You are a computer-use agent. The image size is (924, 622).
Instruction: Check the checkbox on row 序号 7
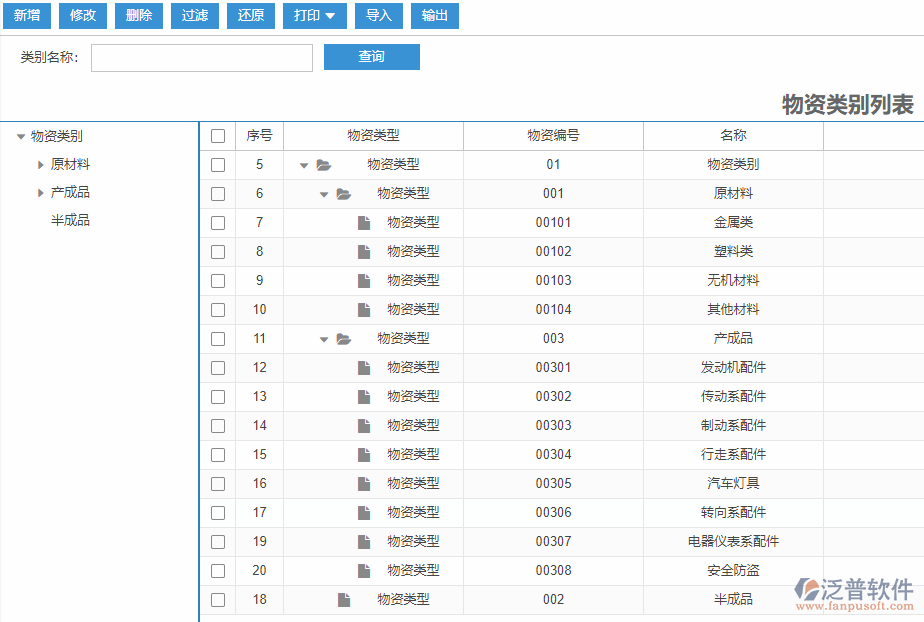[x=217, y=222]
